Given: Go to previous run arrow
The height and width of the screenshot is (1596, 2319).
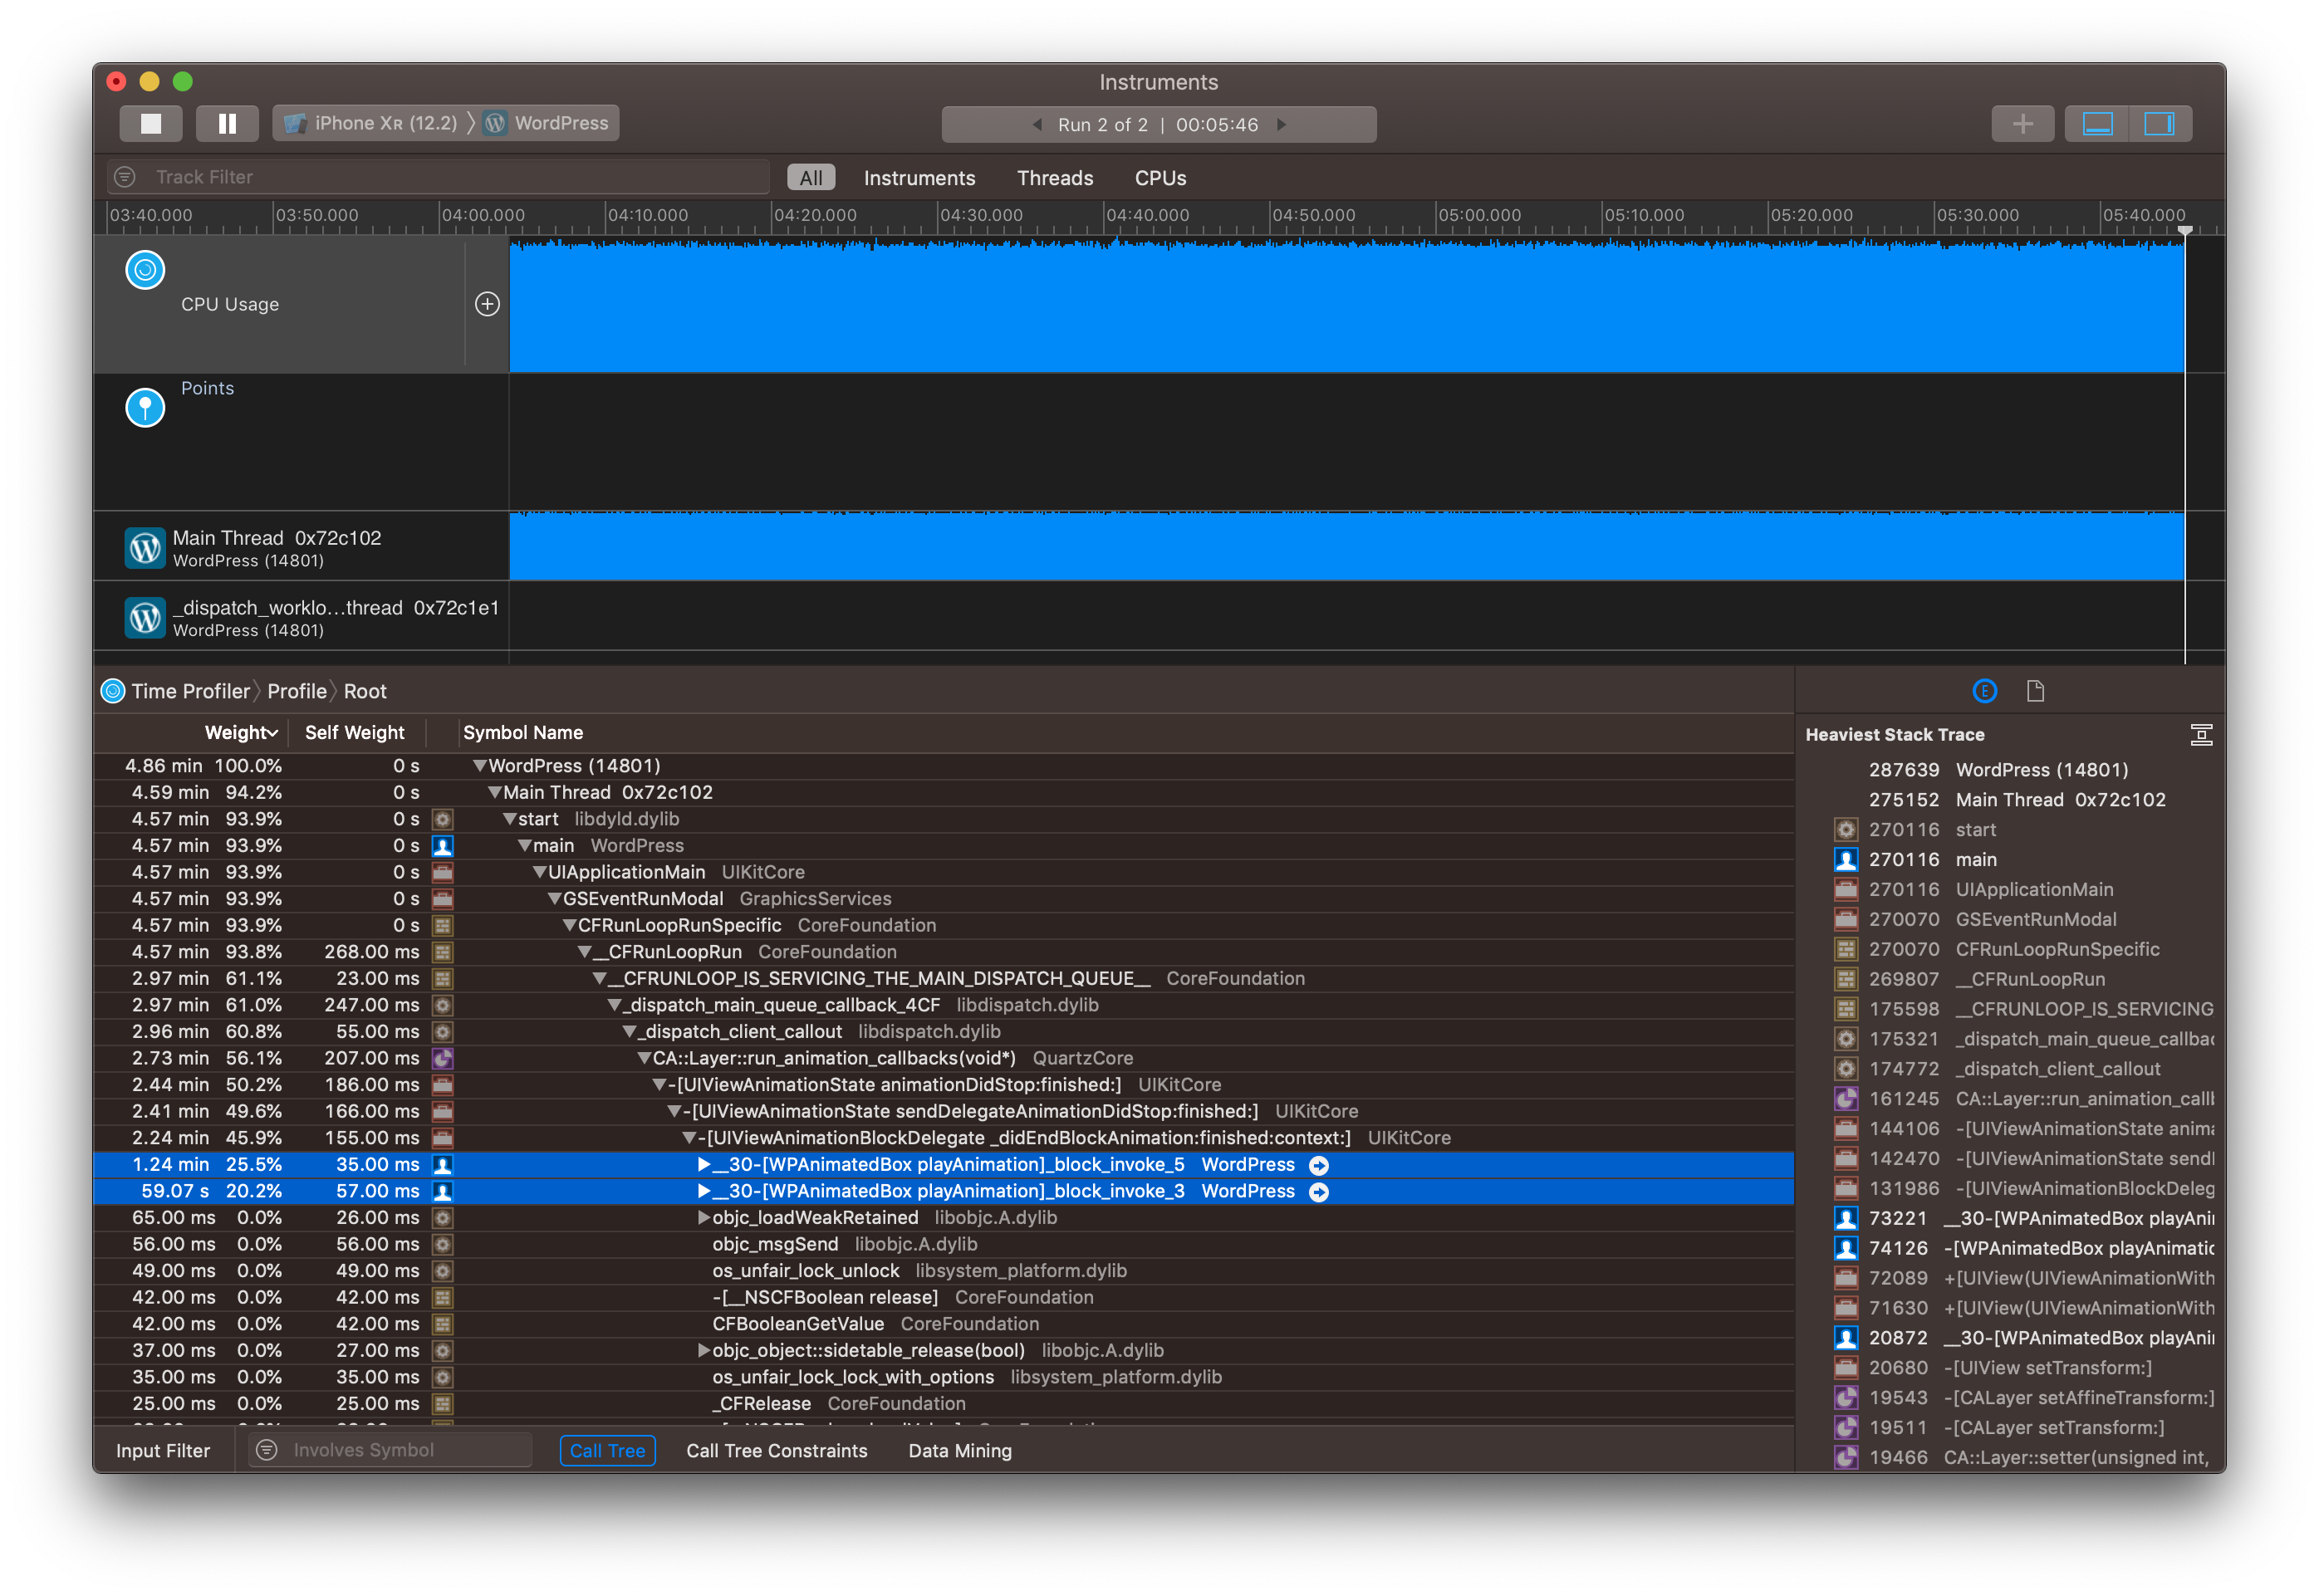Looking at the screenshot, I should click(x=1037, y=125).
